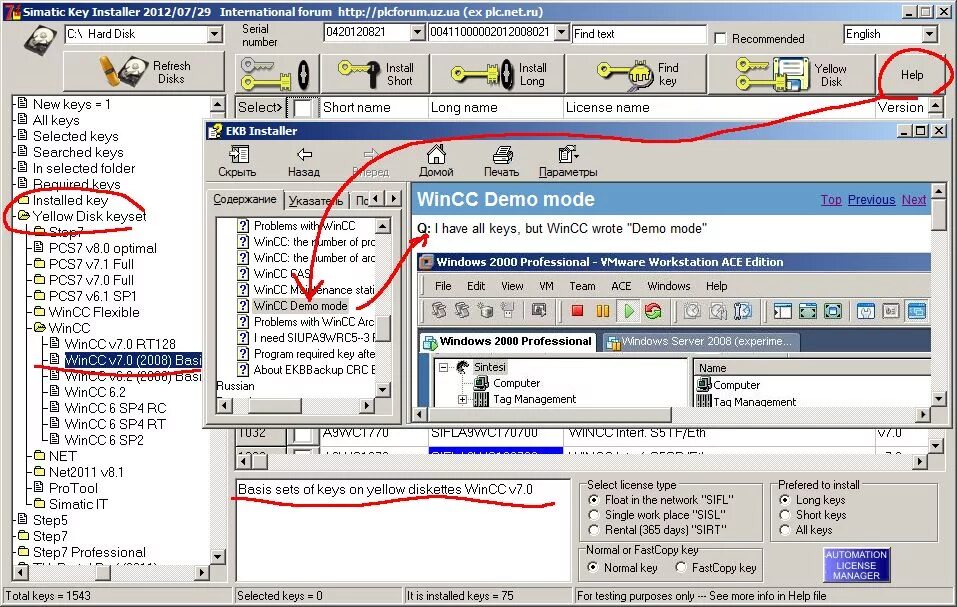Open About EKBBackup CRC help topic

(x=314, y=370)
